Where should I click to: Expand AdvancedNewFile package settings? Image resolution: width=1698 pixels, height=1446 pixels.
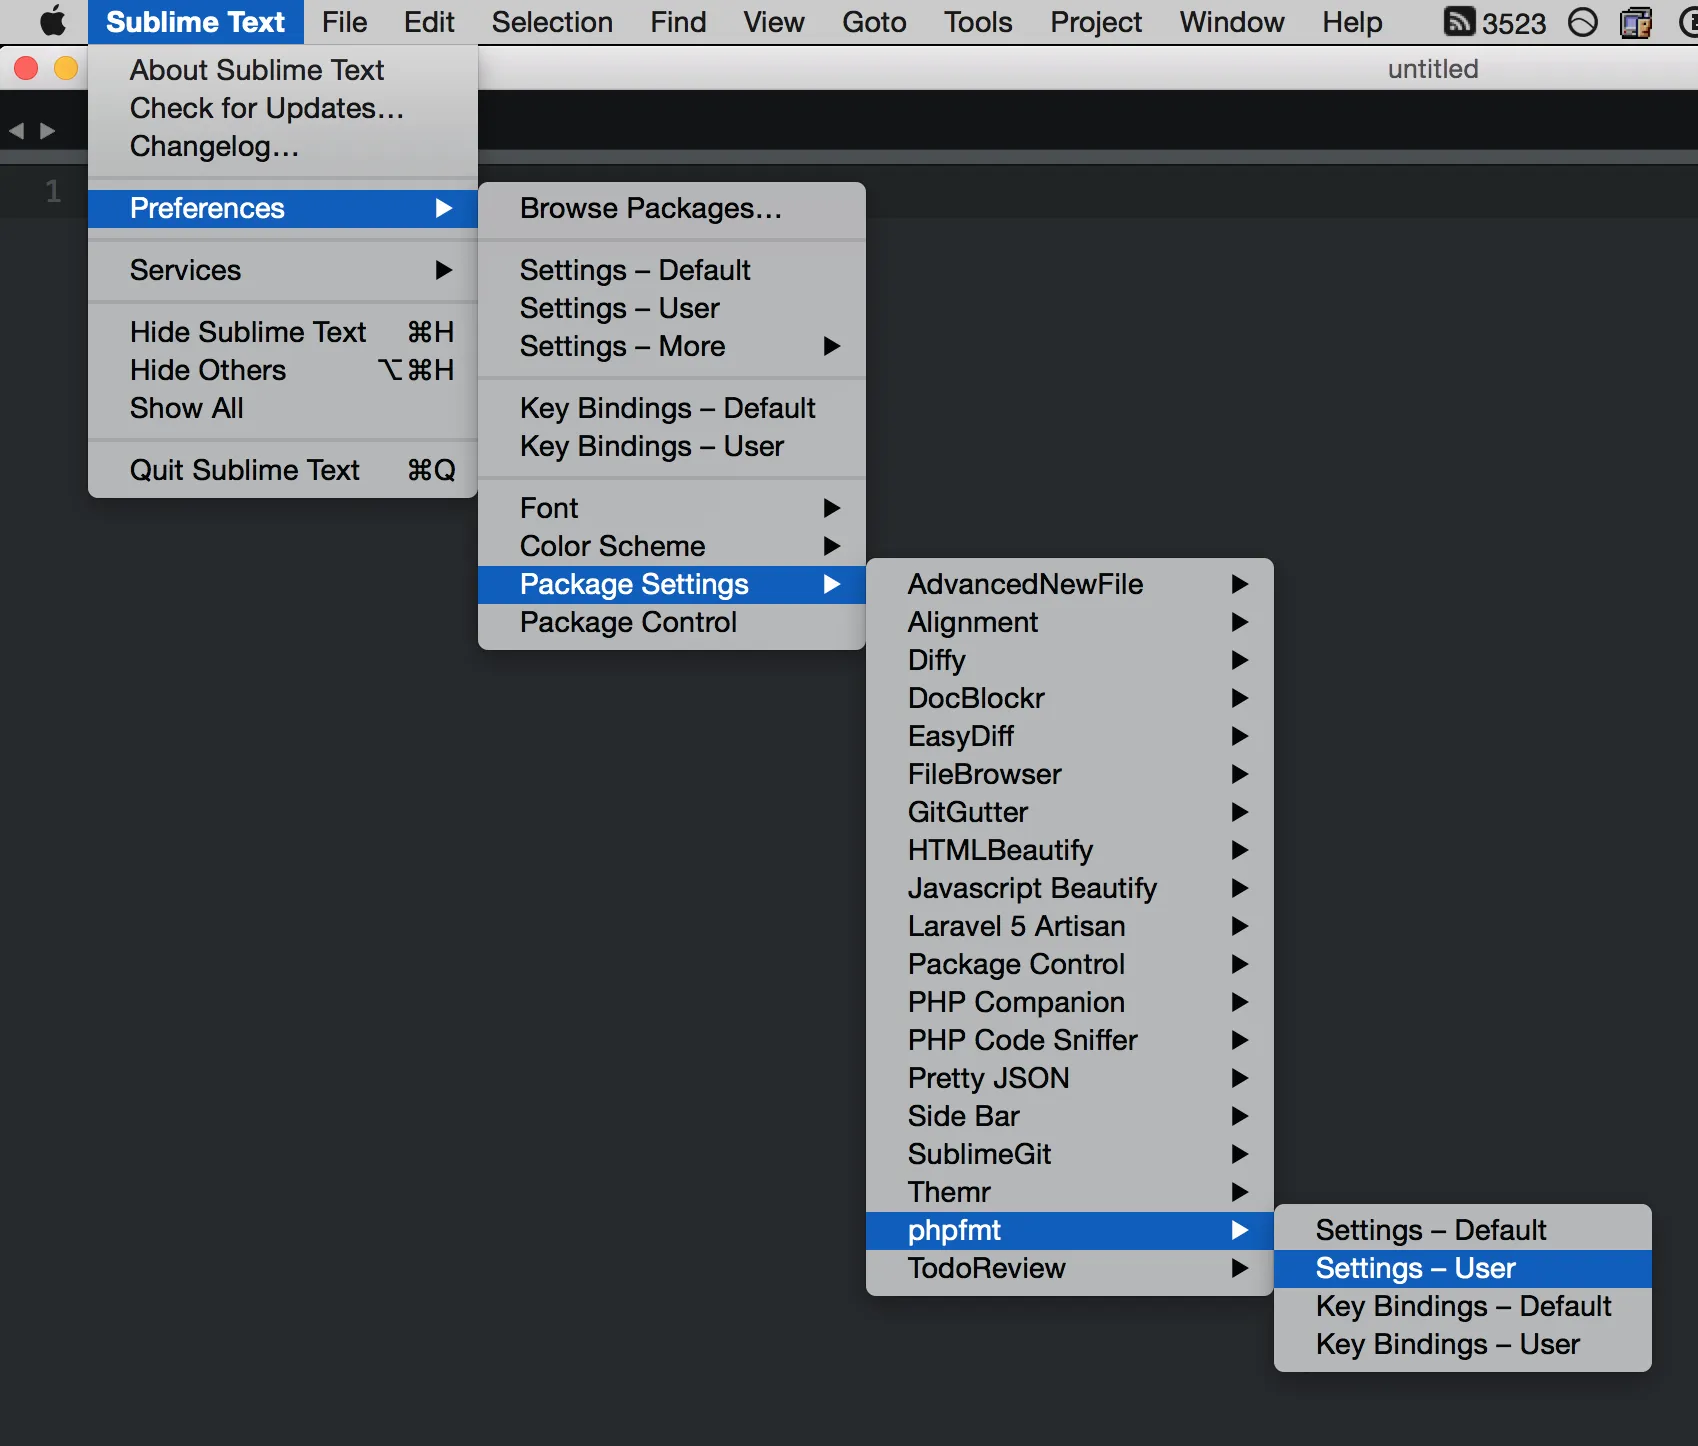tap(1070, 584)
